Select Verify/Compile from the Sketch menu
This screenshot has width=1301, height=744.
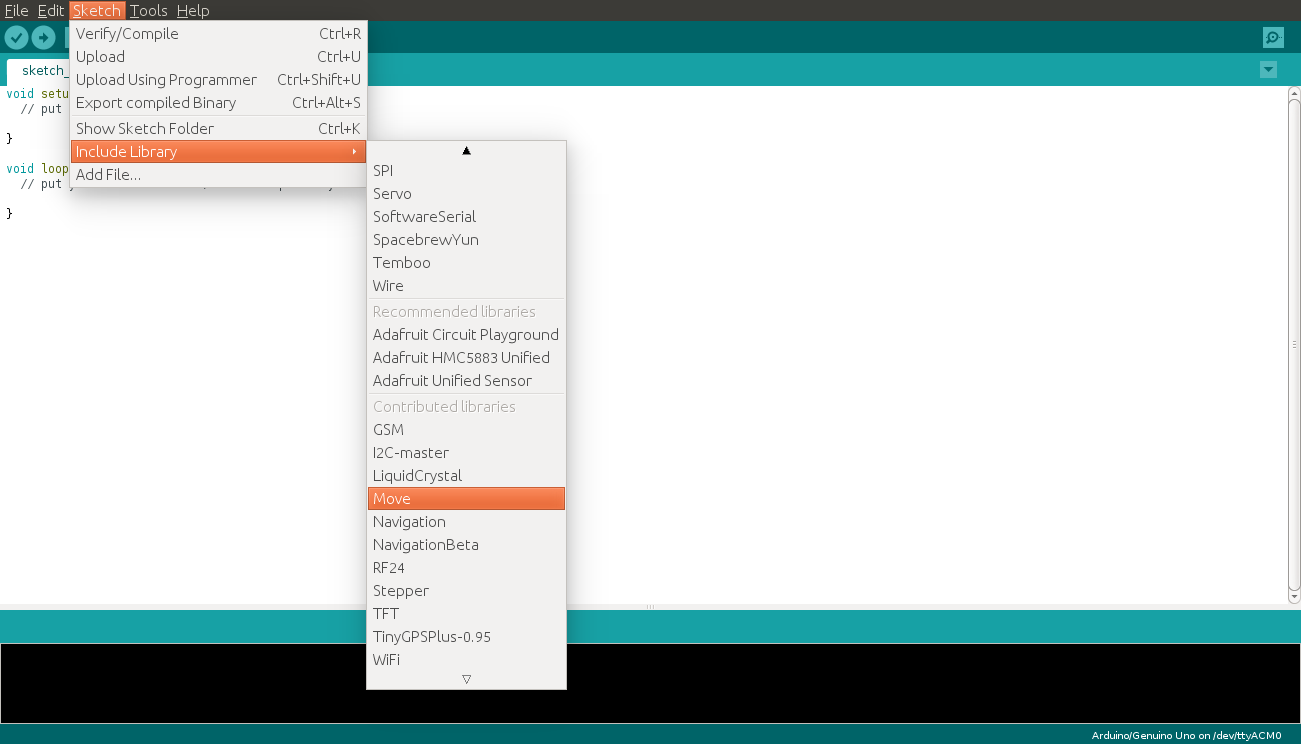[x=127, y=33]
